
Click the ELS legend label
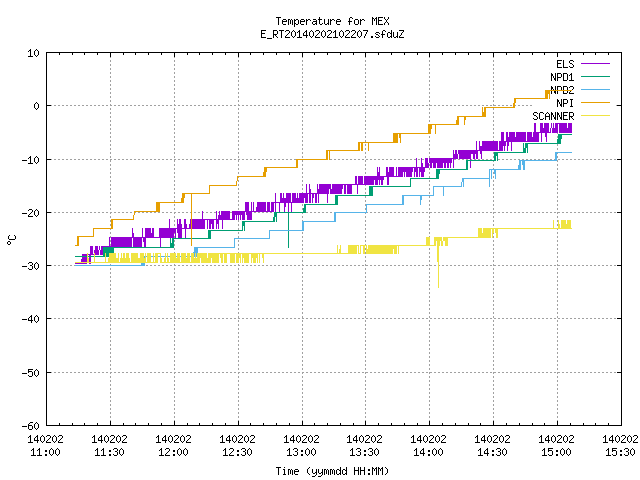tap(565, 64)
